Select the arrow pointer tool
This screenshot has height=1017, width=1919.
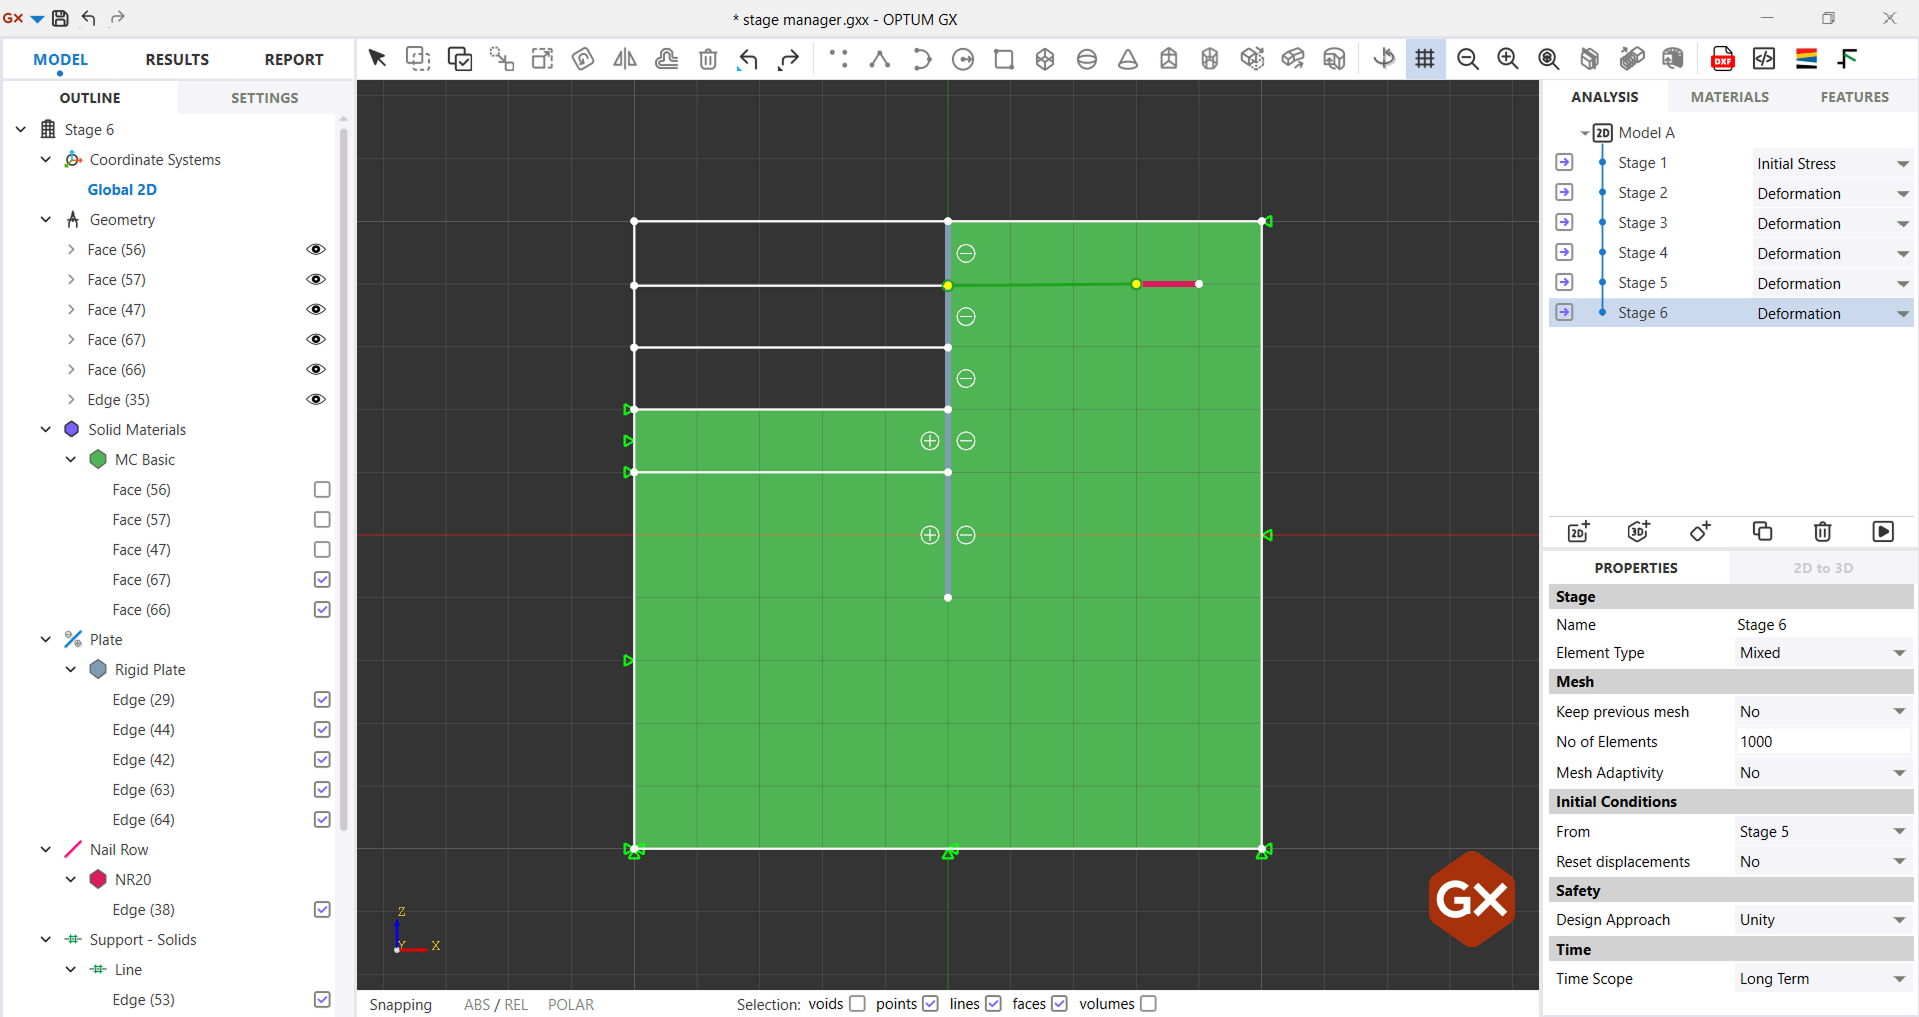[x=377, y=59]
